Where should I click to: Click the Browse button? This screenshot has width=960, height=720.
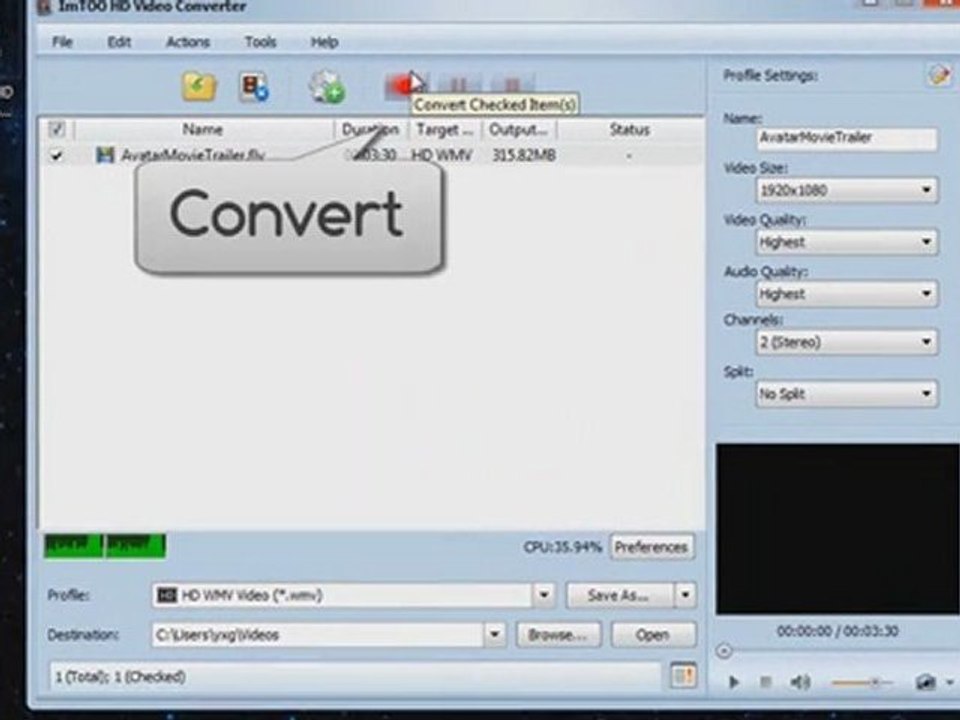click(558, 635)
